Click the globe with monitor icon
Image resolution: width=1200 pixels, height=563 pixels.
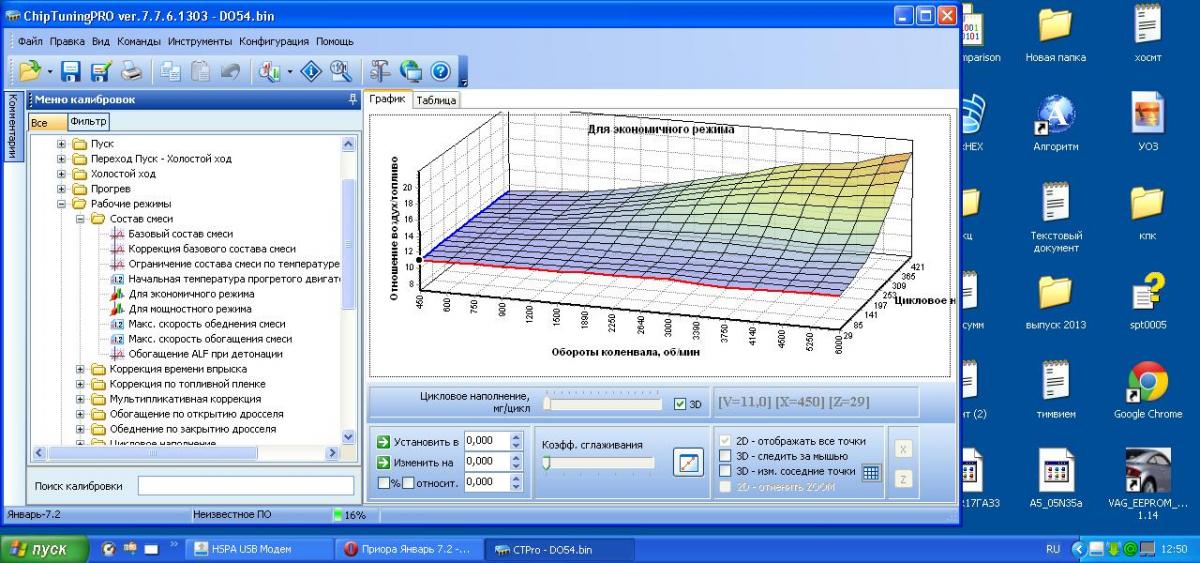click(x=410, y=71)
